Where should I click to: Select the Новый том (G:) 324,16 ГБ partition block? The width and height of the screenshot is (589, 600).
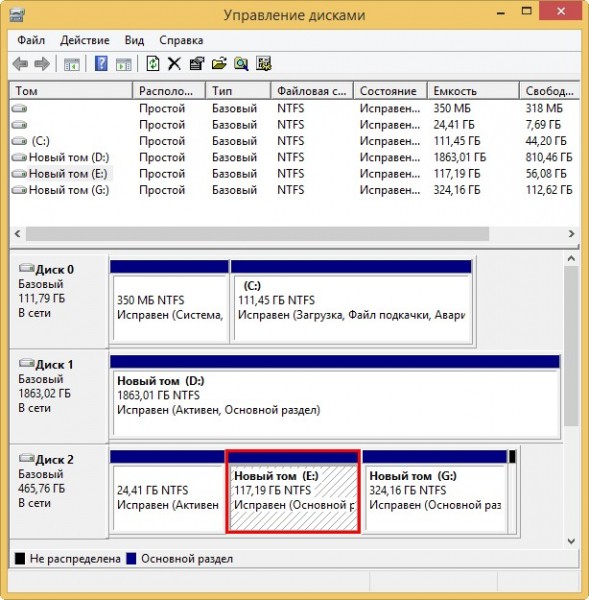pyautogui.click(x=434, y=492)
